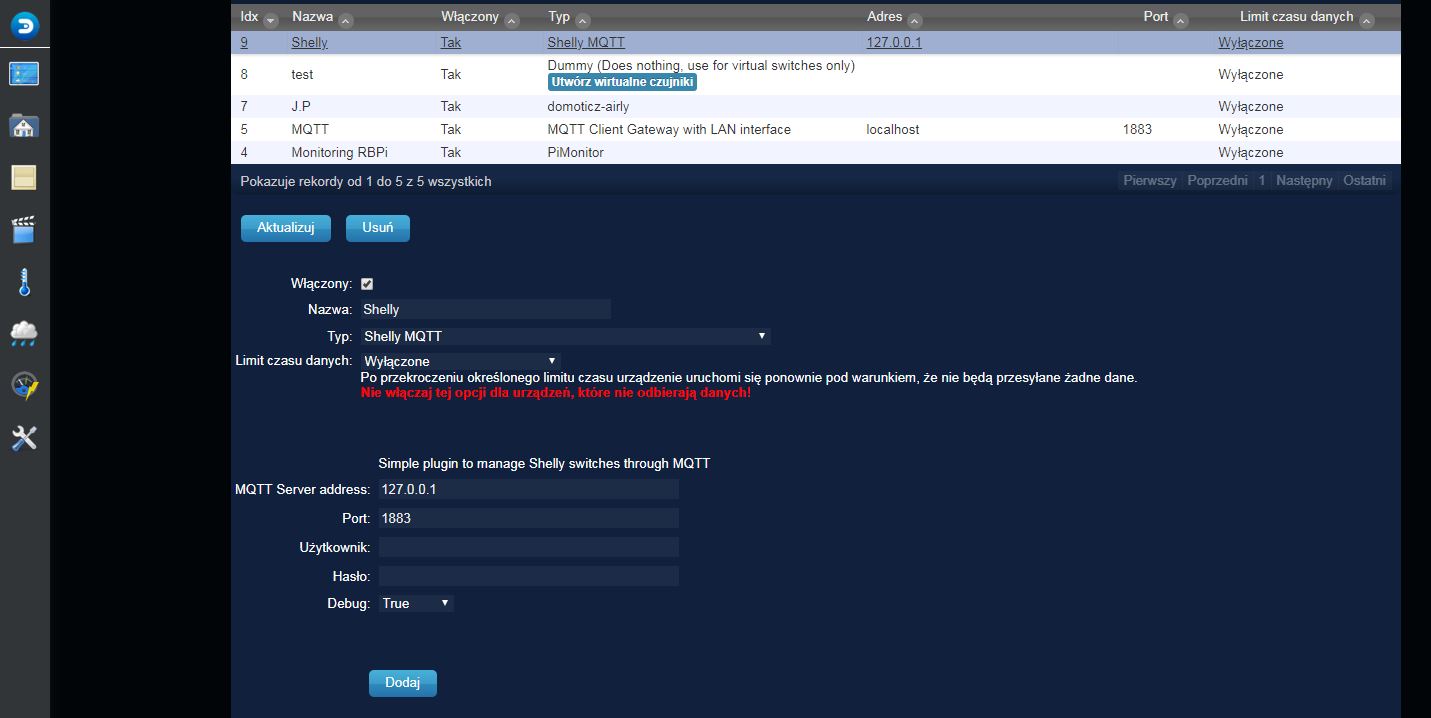Go to Ostatni page
Image resolution: width=1431 pixels, height=718 pixels.
1365,181
